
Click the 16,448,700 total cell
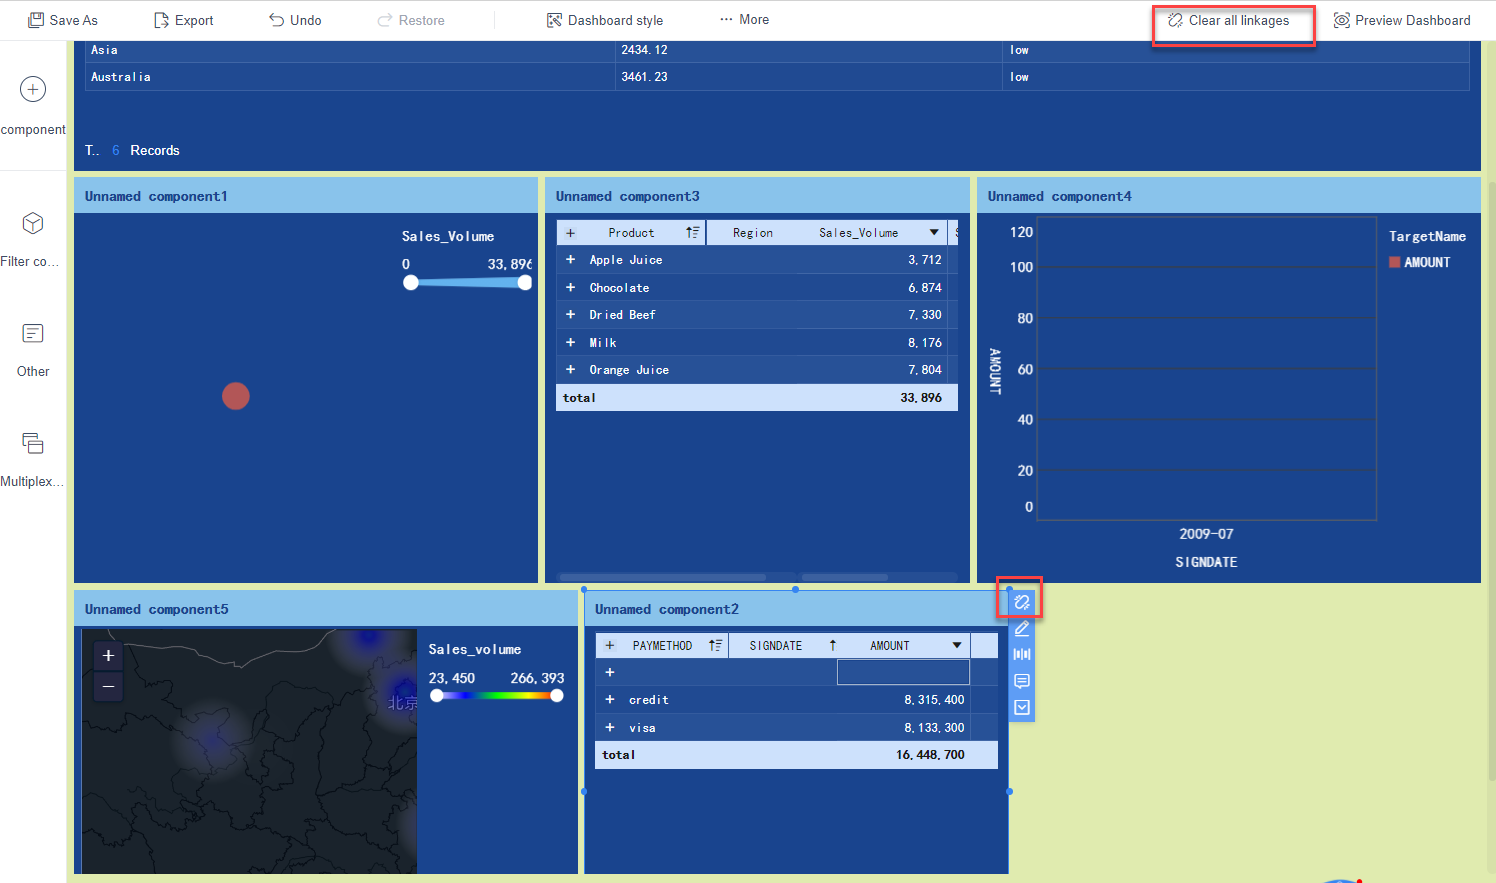tap(930, 755)
